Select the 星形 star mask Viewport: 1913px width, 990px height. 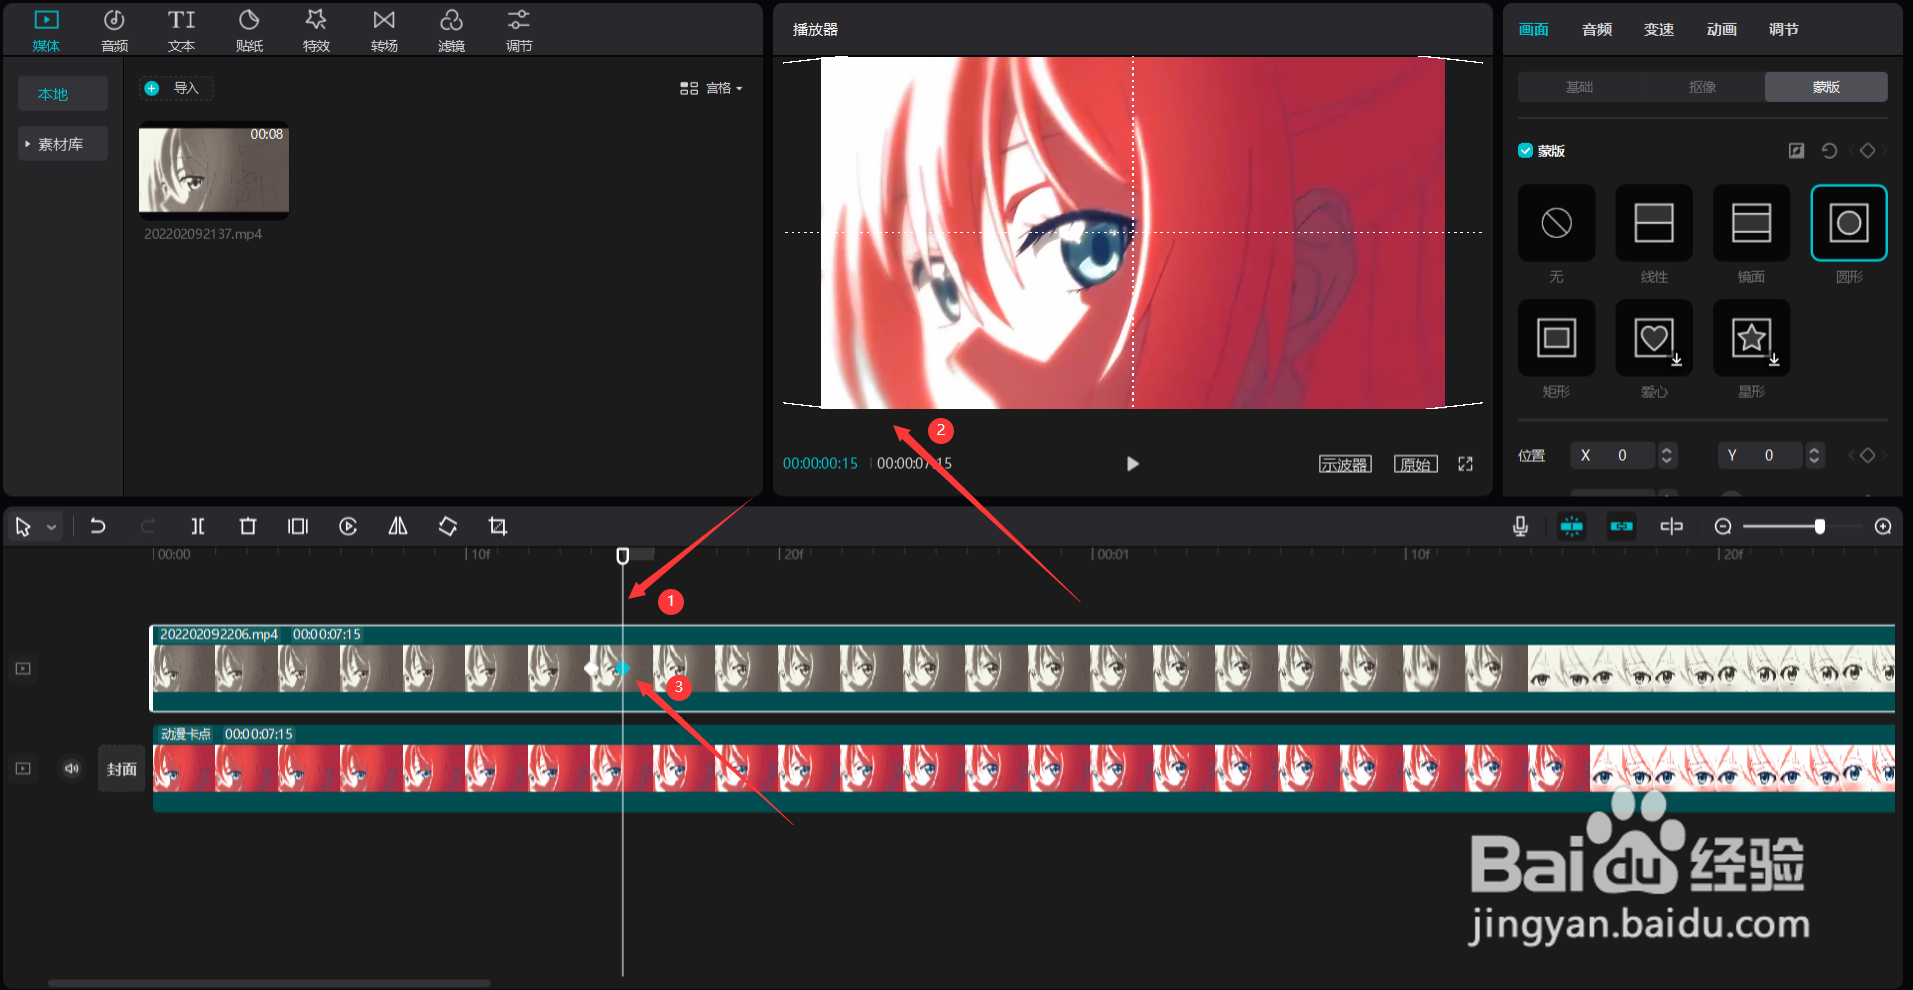tap(1751, 338)
